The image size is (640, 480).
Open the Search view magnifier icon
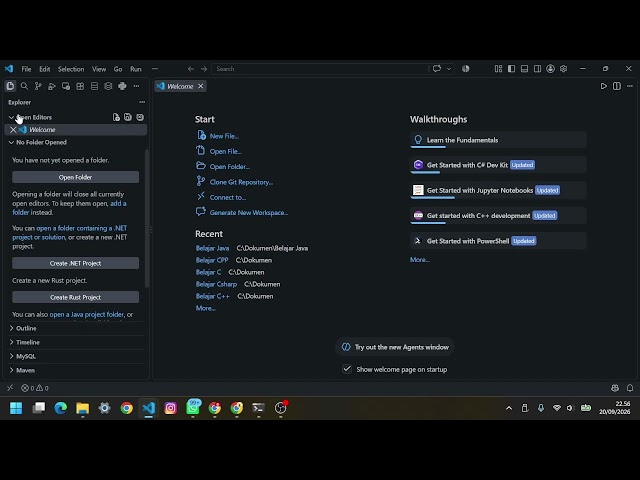click(x=24, y=86)
